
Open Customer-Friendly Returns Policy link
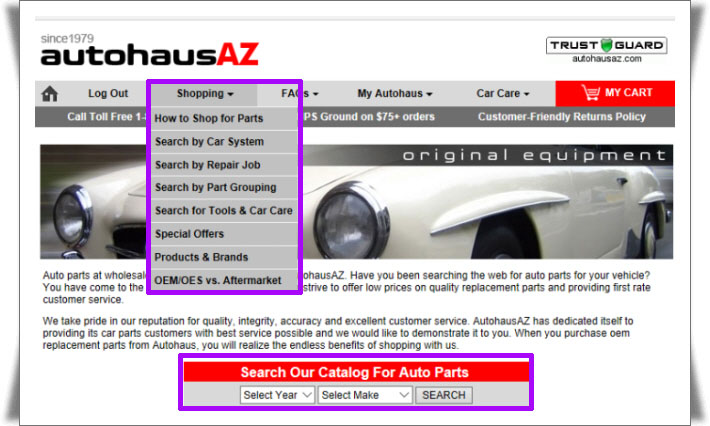(561, 117)
